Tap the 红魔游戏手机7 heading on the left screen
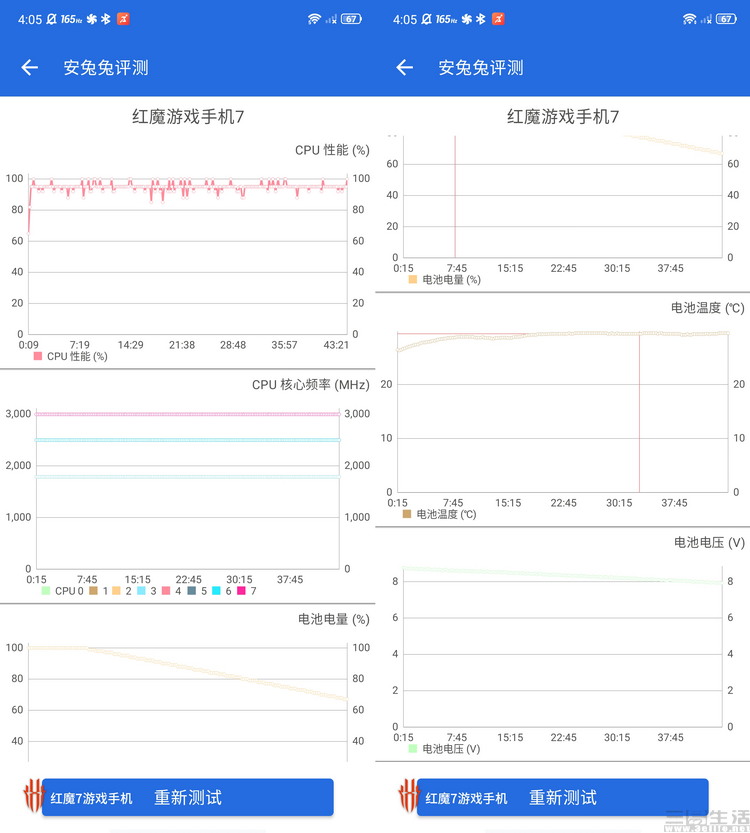Viewport: 750px width, 833px height. point(188,116)
